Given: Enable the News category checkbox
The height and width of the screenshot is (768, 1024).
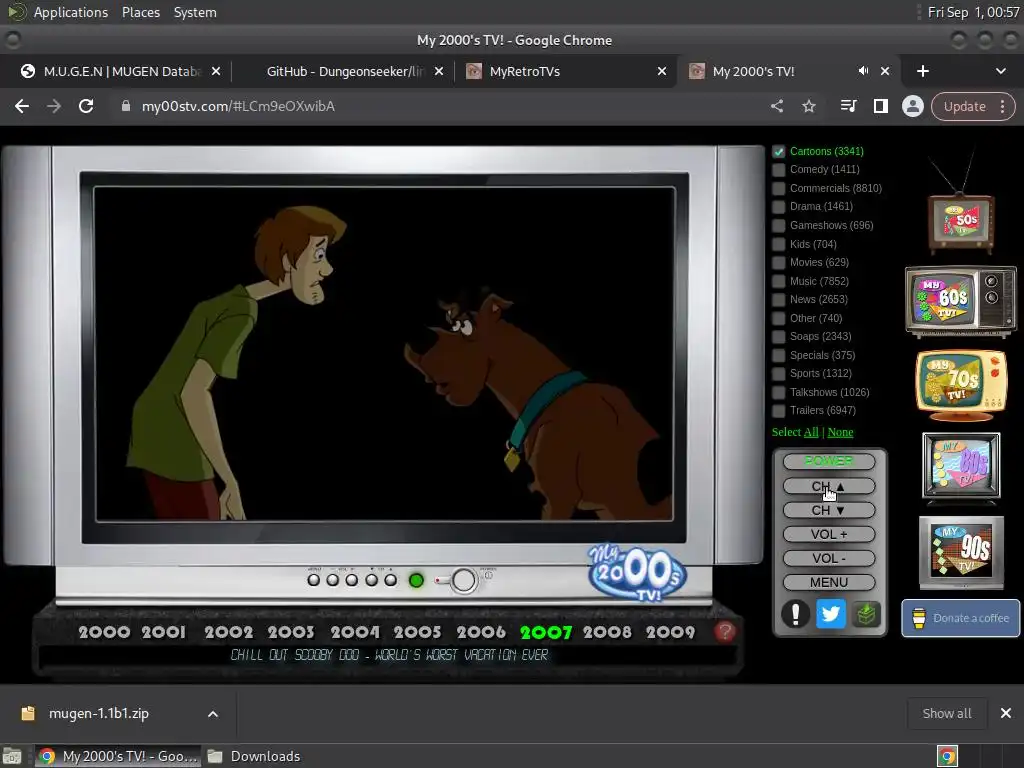Looking at the screenshot, I should (x=778, y=300).
